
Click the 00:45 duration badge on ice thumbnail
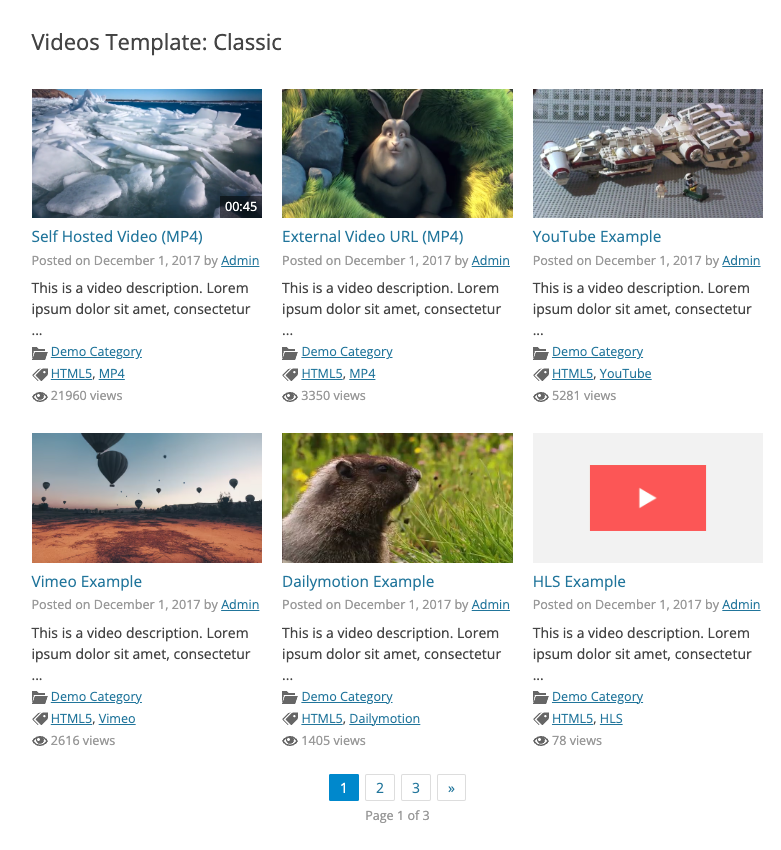click(x=241, y=207)
